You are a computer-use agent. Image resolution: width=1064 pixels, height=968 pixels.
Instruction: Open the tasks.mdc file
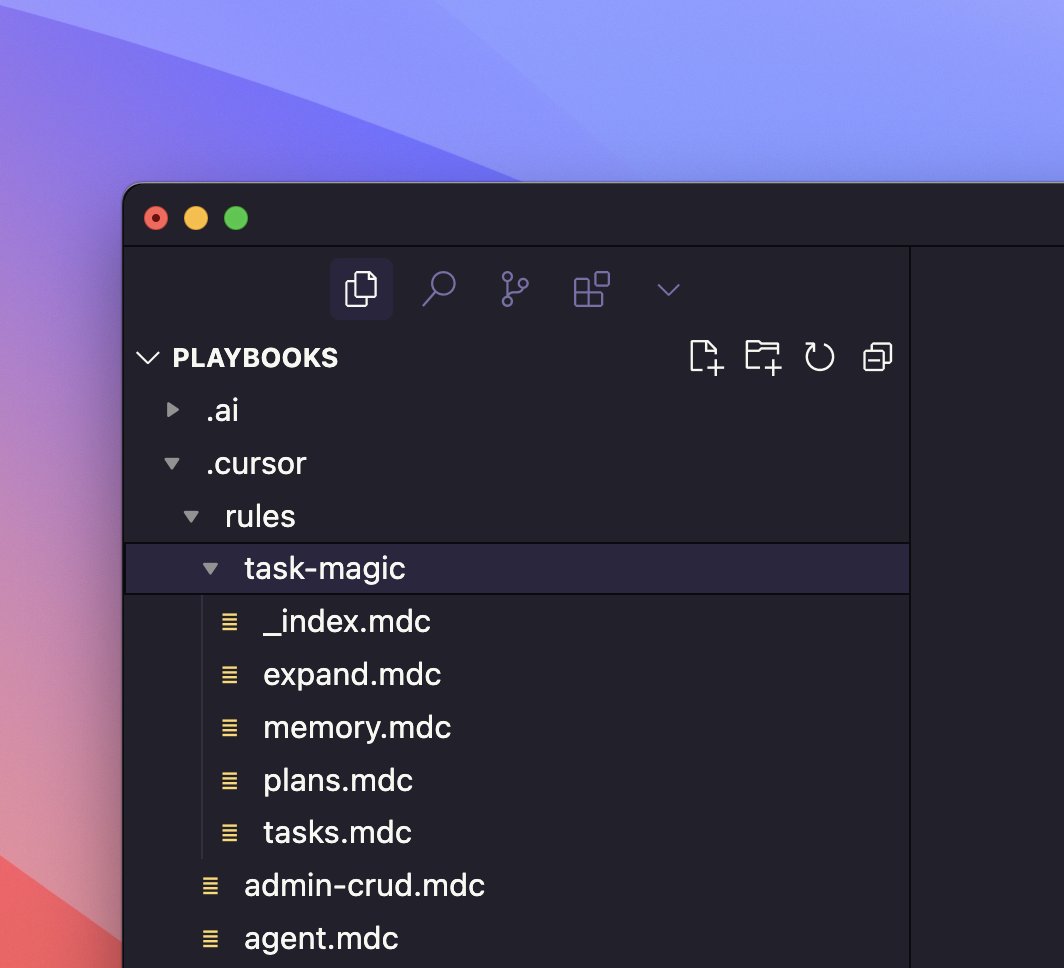click(x=337, y=833)
